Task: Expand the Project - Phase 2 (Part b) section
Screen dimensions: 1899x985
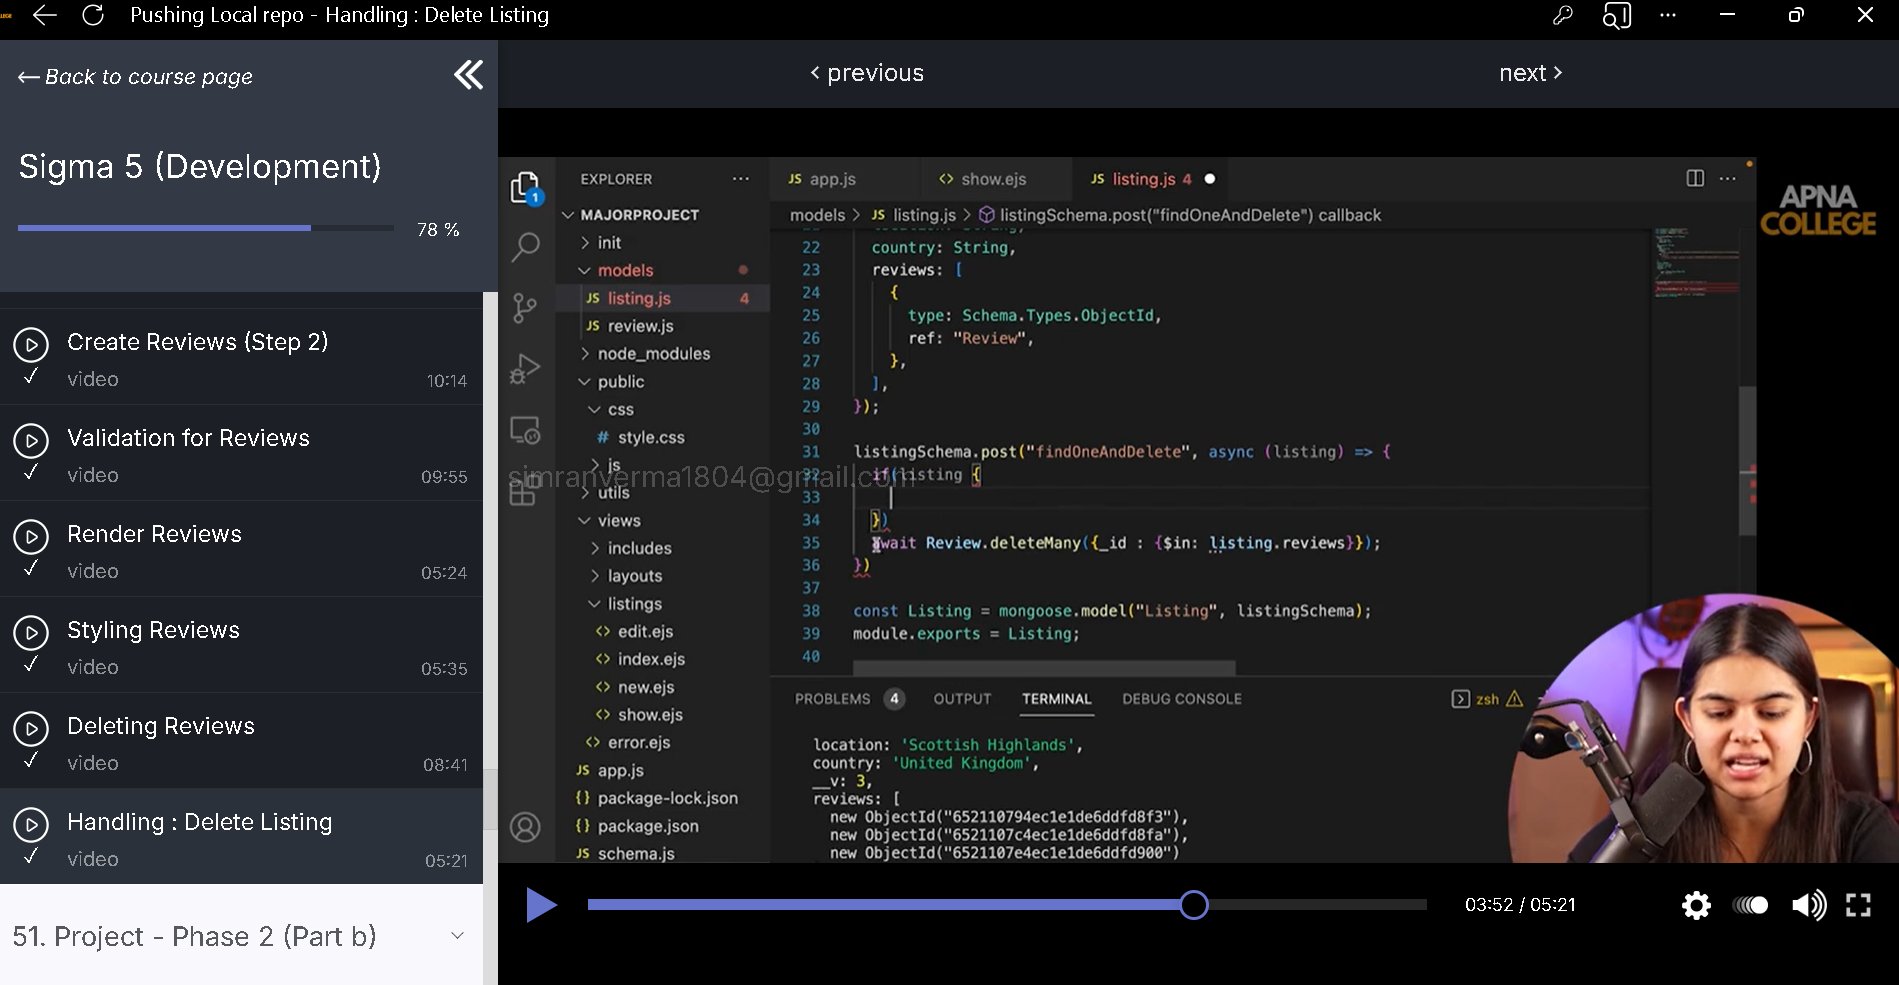Action: [x=457, y=936]
